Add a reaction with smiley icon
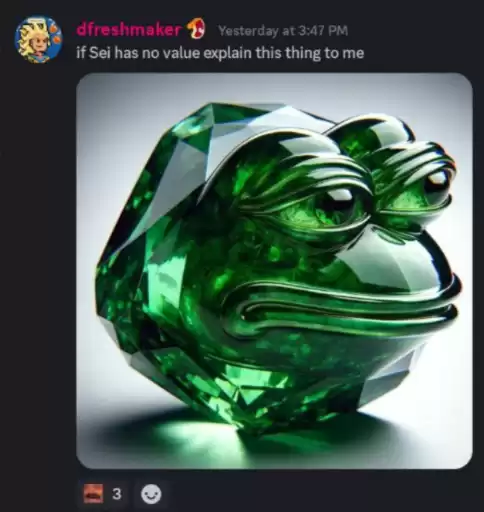This screenshot has height=512, width=484. pos(151,494)
